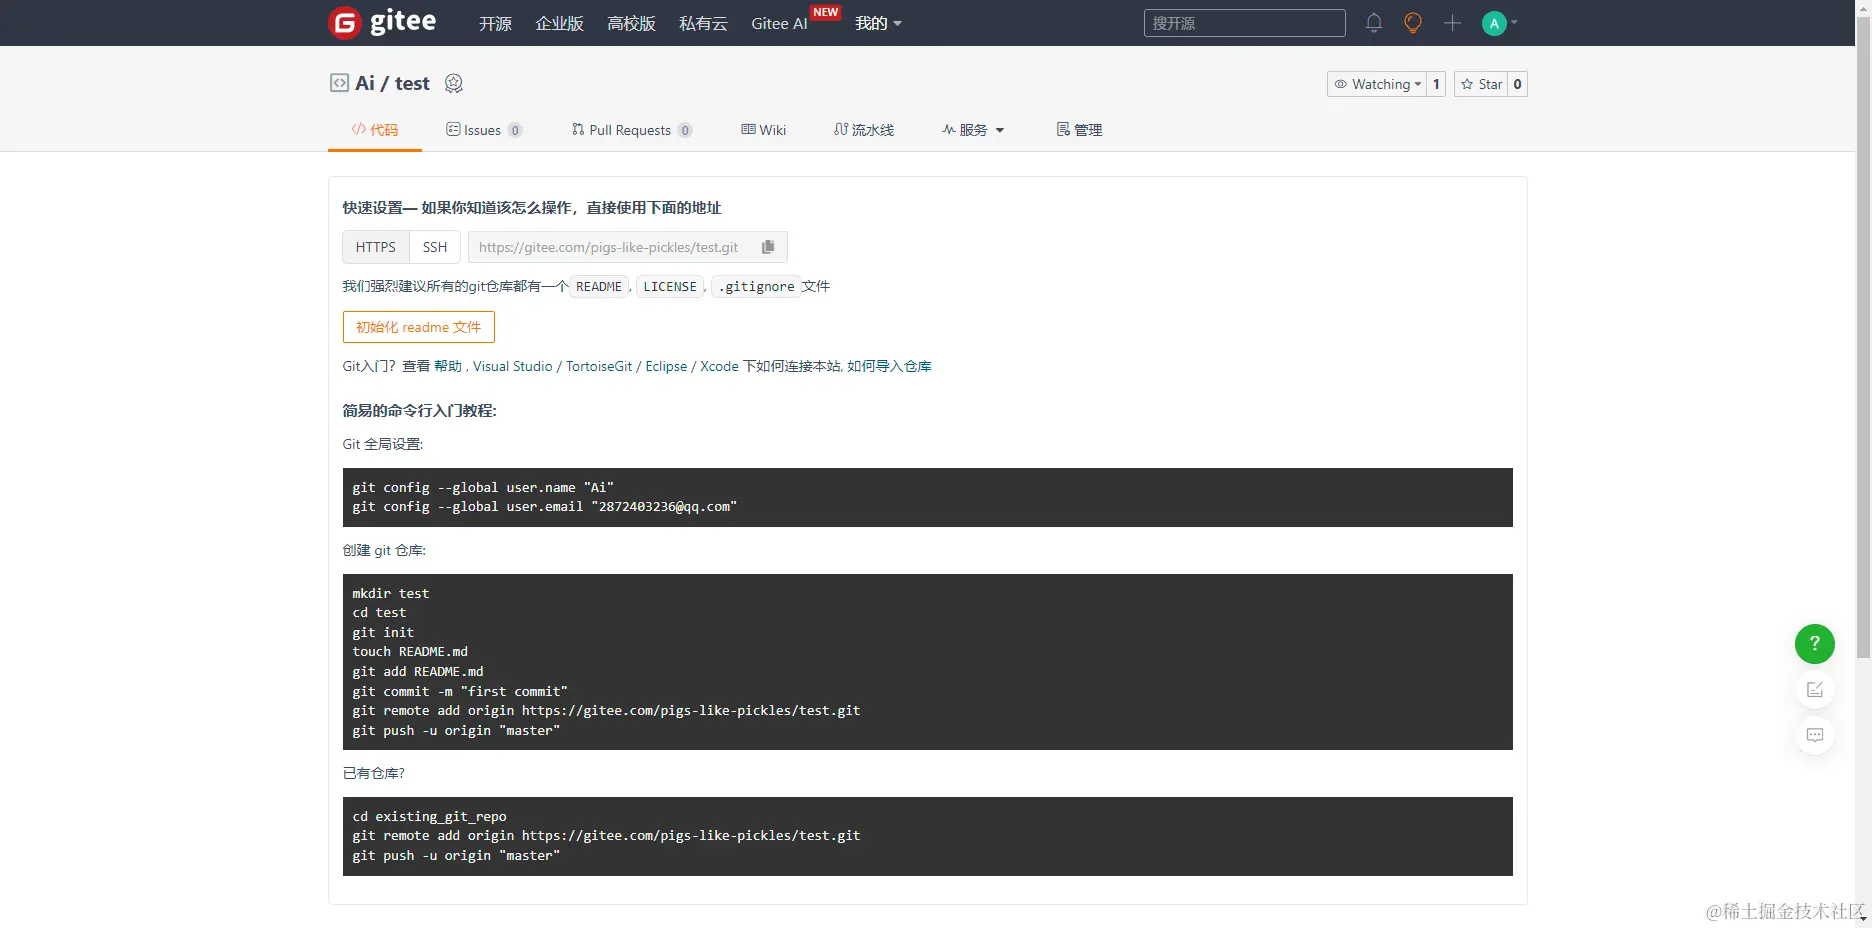Open the Pull Requests tab
This screenshot has height=928, width=1872.
click(632, 130)
